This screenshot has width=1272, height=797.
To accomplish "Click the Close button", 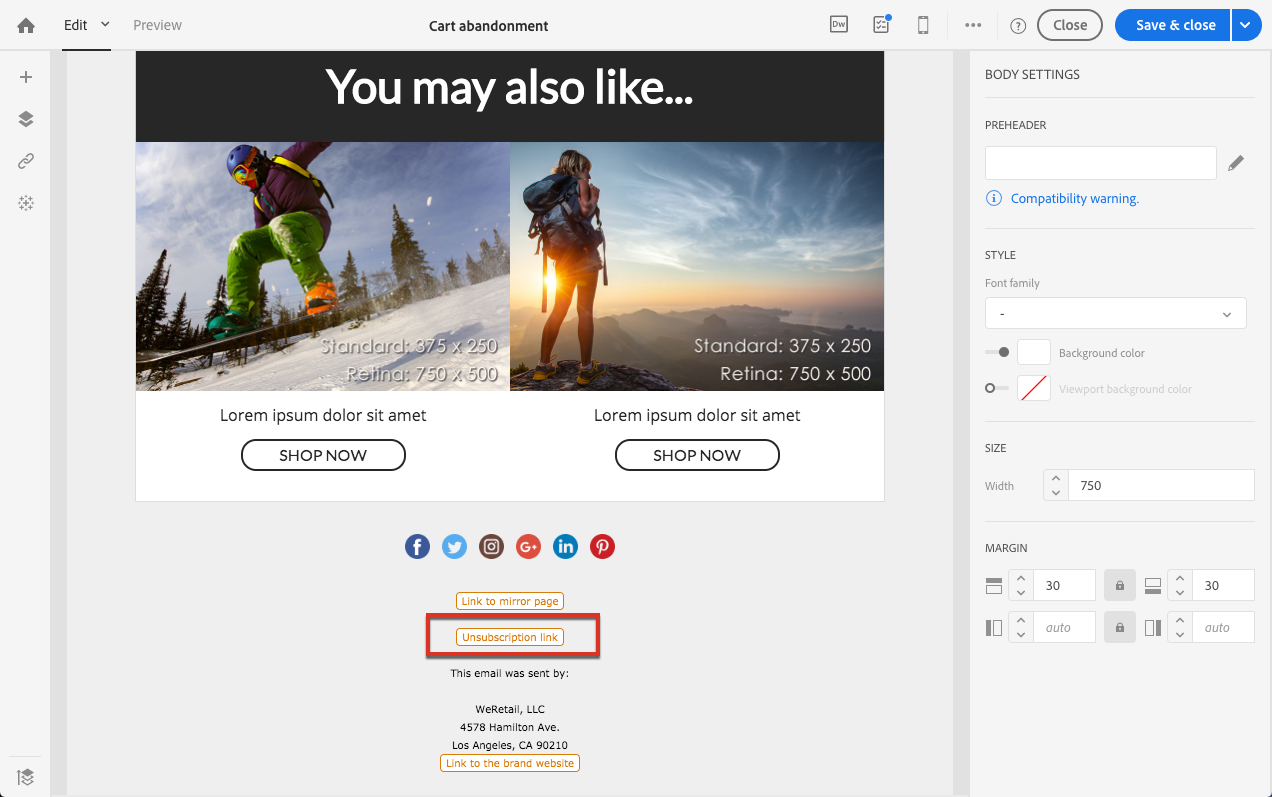I will [x=1070, y=25].
